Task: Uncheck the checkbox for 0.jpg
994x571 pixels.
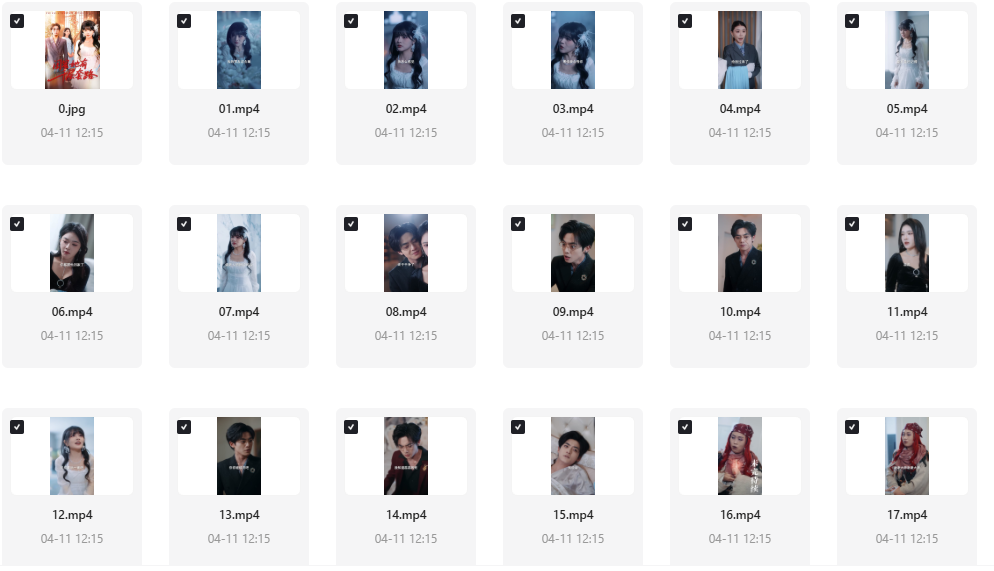Action: tap(17, 21)
